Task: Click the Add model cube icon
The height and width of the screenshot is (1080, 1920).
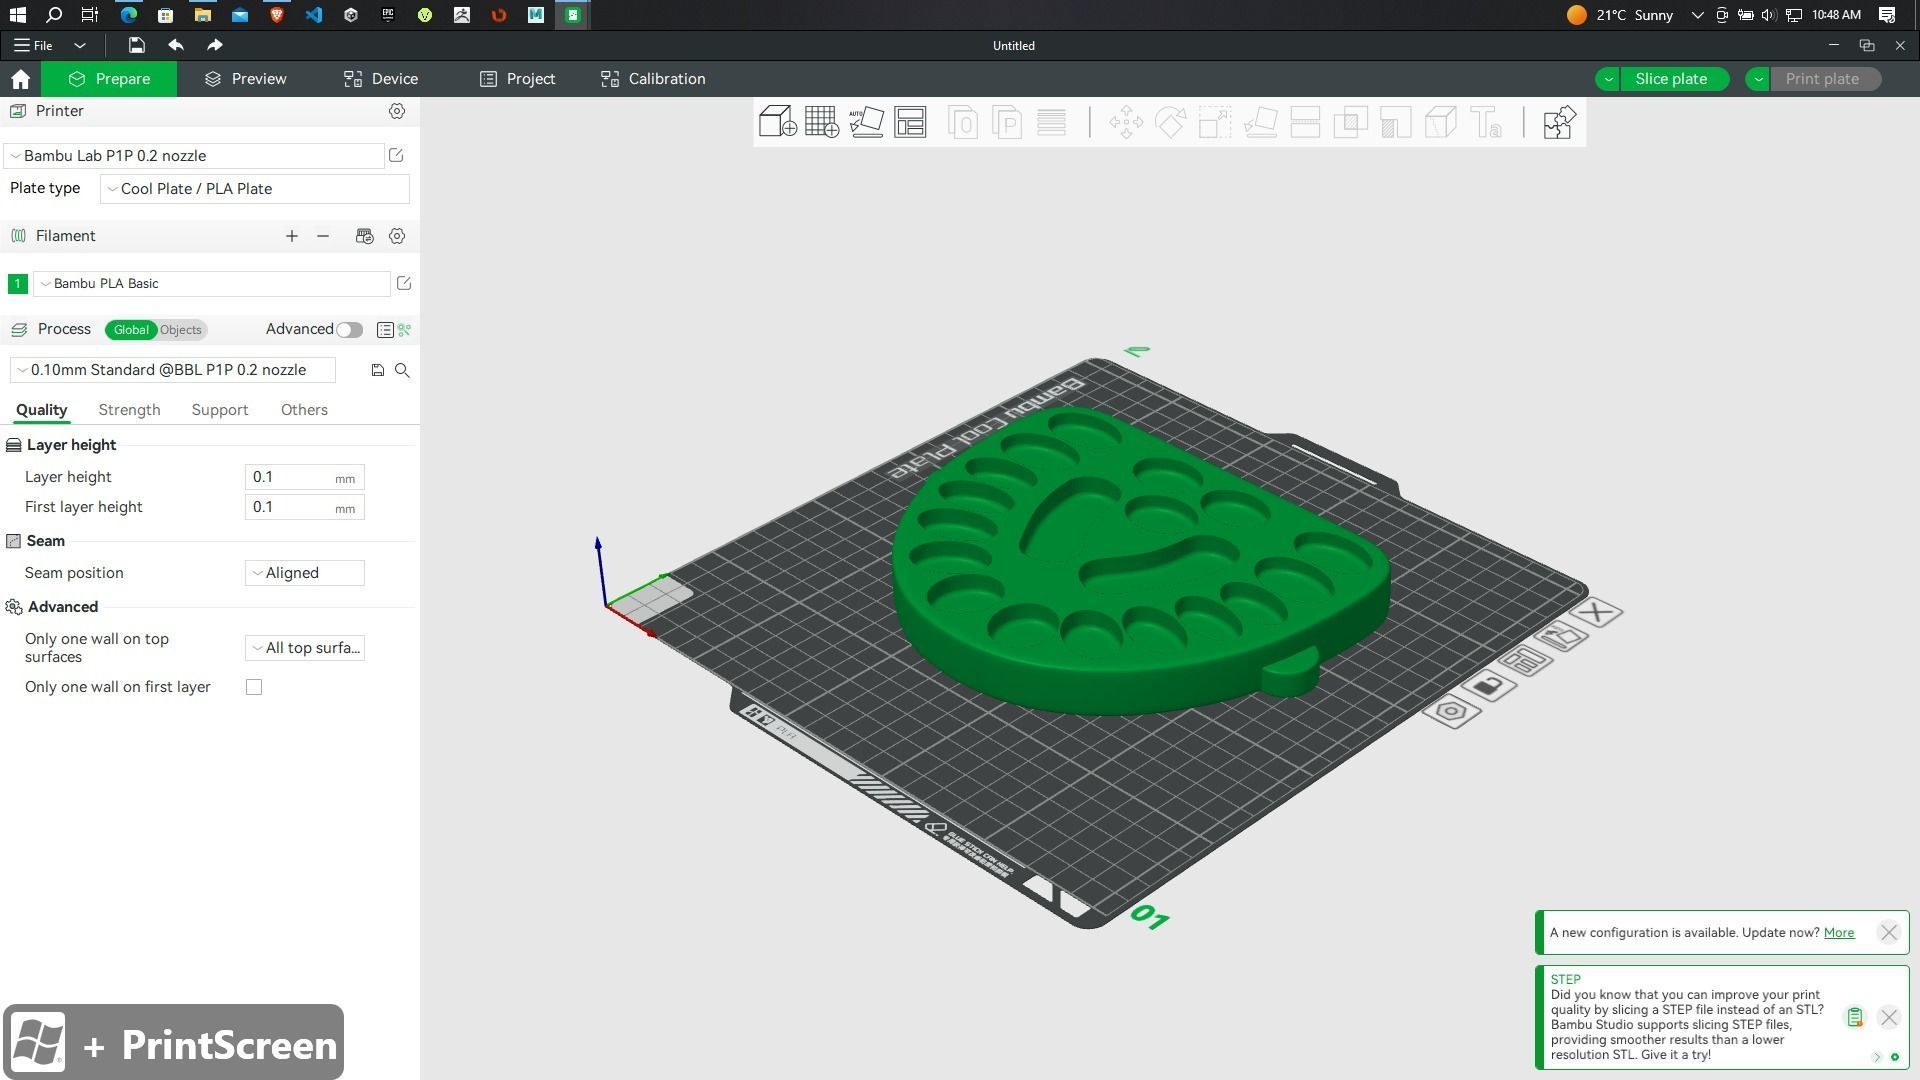Action: [777, 122]
